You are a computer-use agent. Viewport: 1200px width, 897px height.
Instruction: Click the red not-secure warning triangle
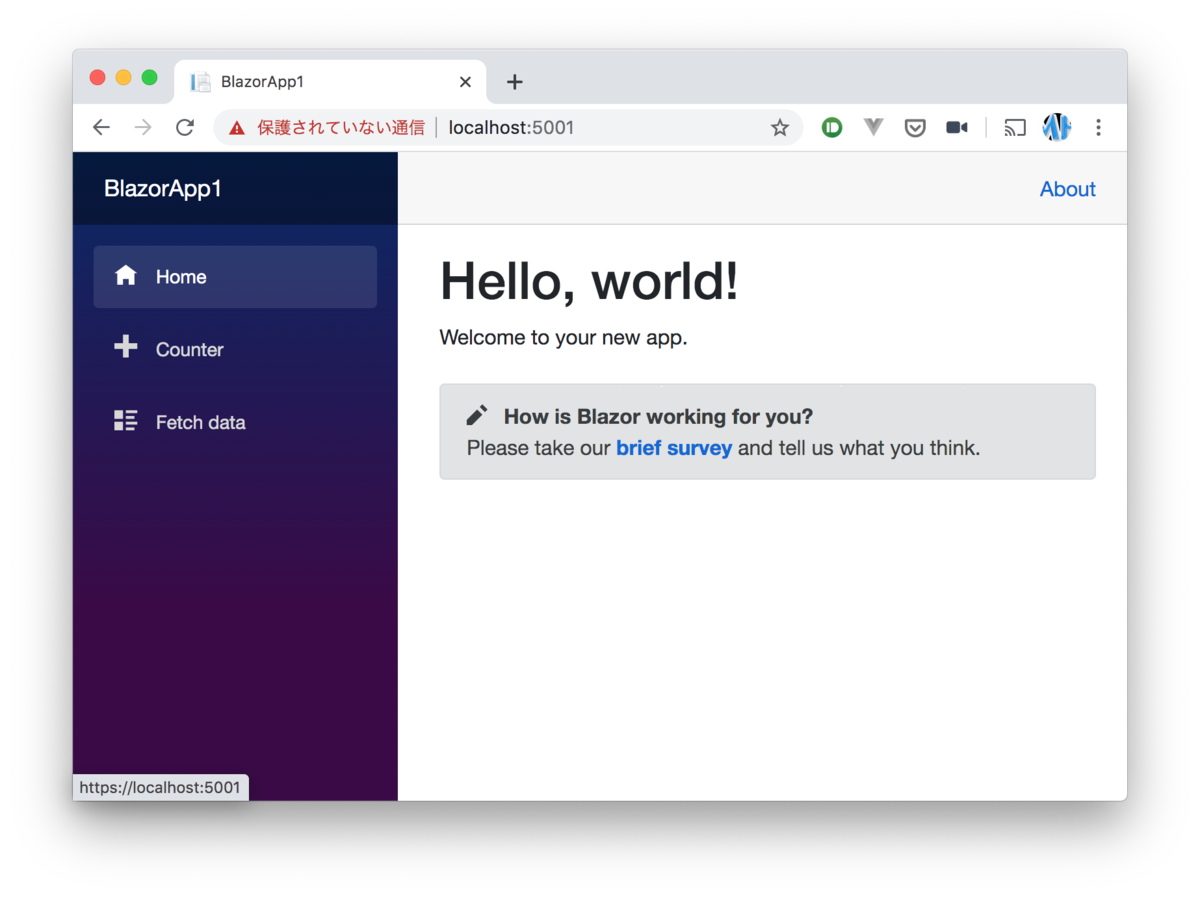pos(237,128)
